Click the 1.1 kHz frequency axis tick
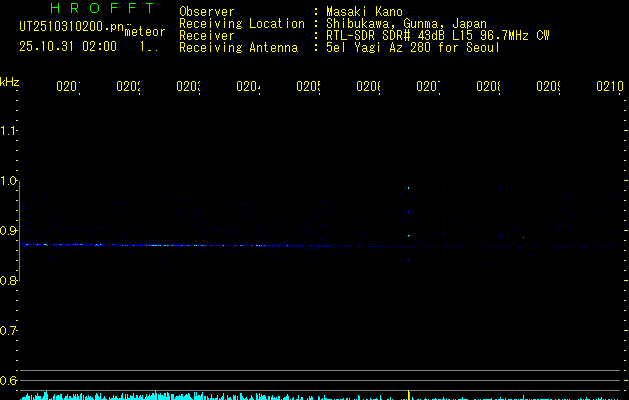 (x=9, y=131)
